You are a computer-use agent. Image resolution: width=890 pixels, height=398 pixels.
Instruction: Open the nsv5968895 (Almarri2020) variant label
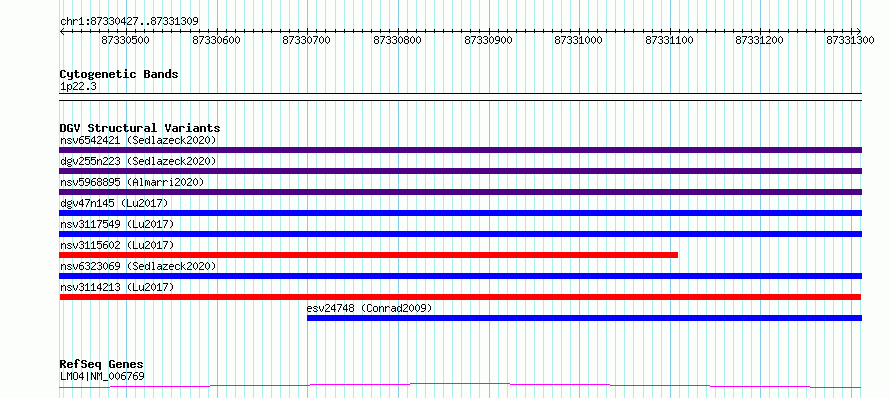click(132, 182)
